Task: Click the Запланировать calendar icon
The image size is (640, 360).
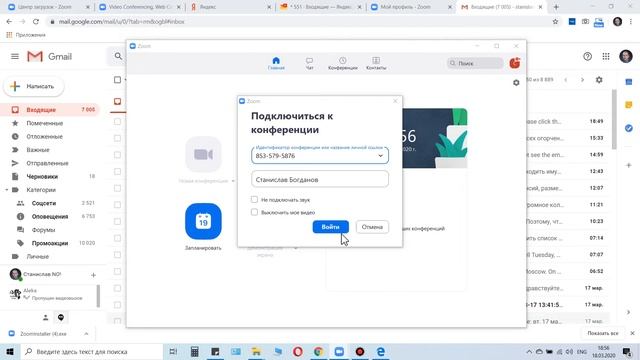Action: pos(203,221)
